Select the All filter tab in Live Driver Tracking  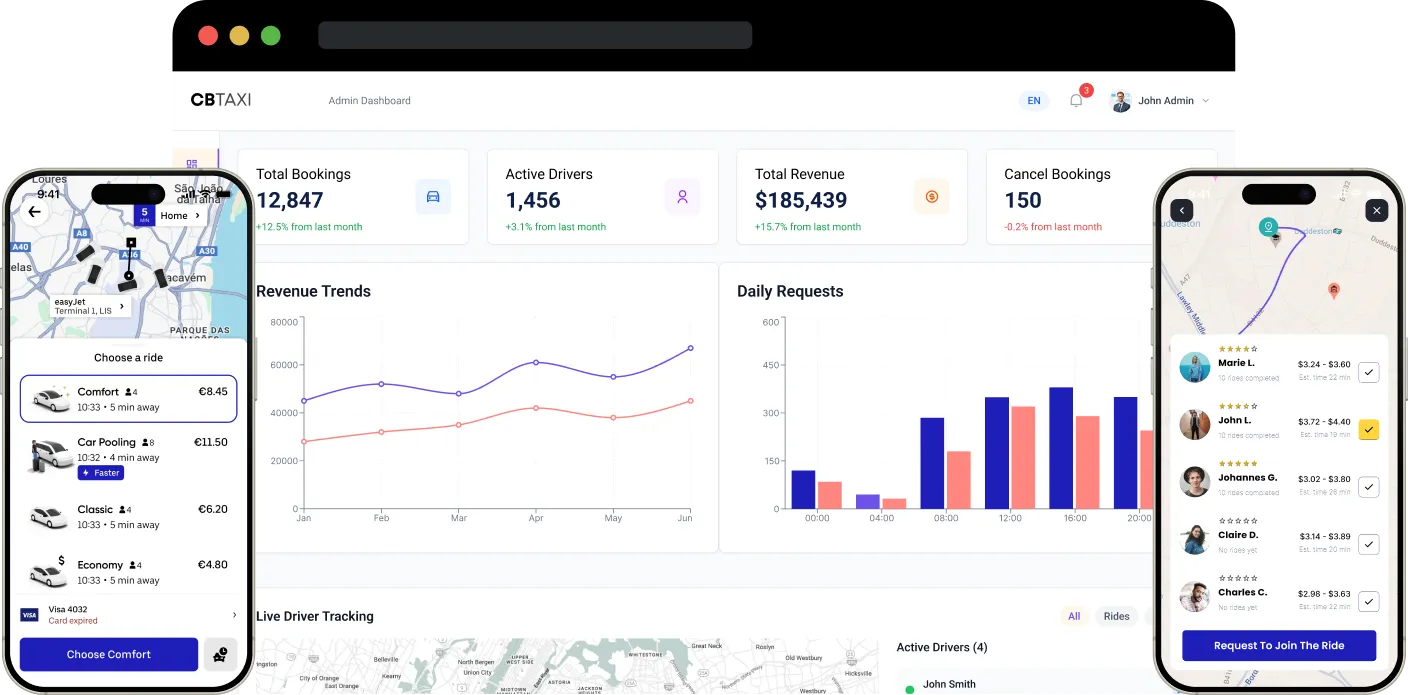click(x=1074, y=616)
